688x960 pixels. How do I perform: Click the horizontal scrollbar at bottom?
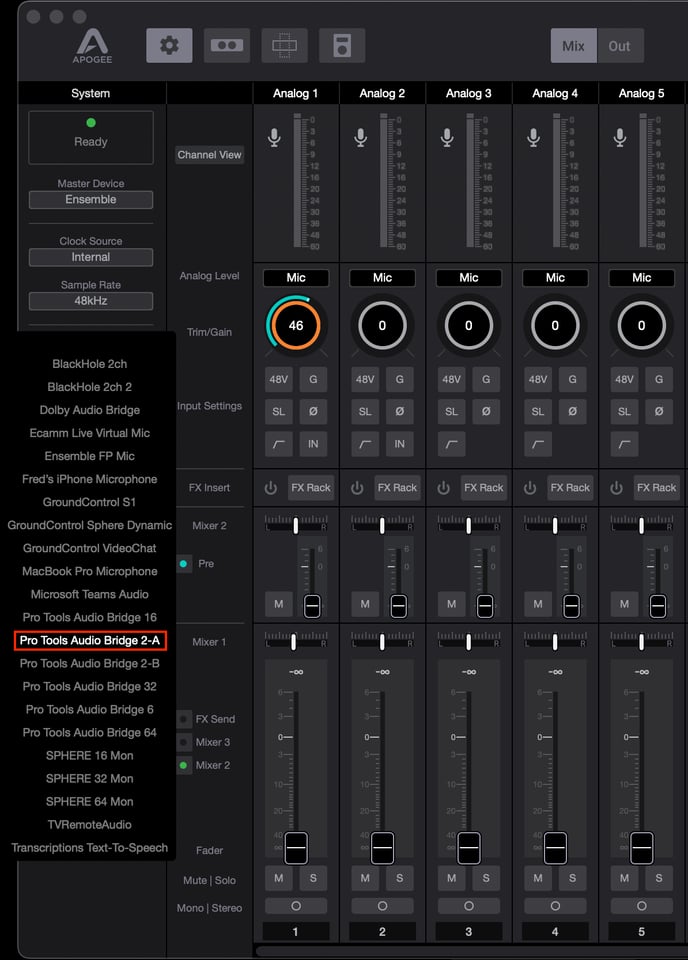pos(471,951)
